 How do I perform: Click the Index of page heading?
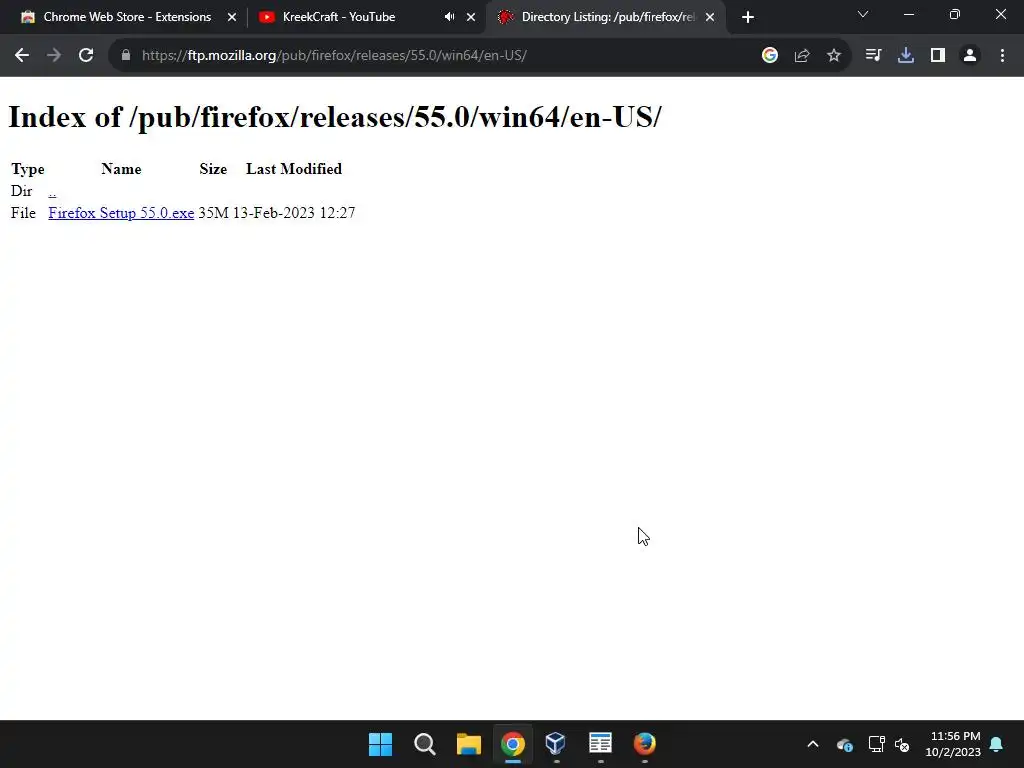tap(335, 118)
